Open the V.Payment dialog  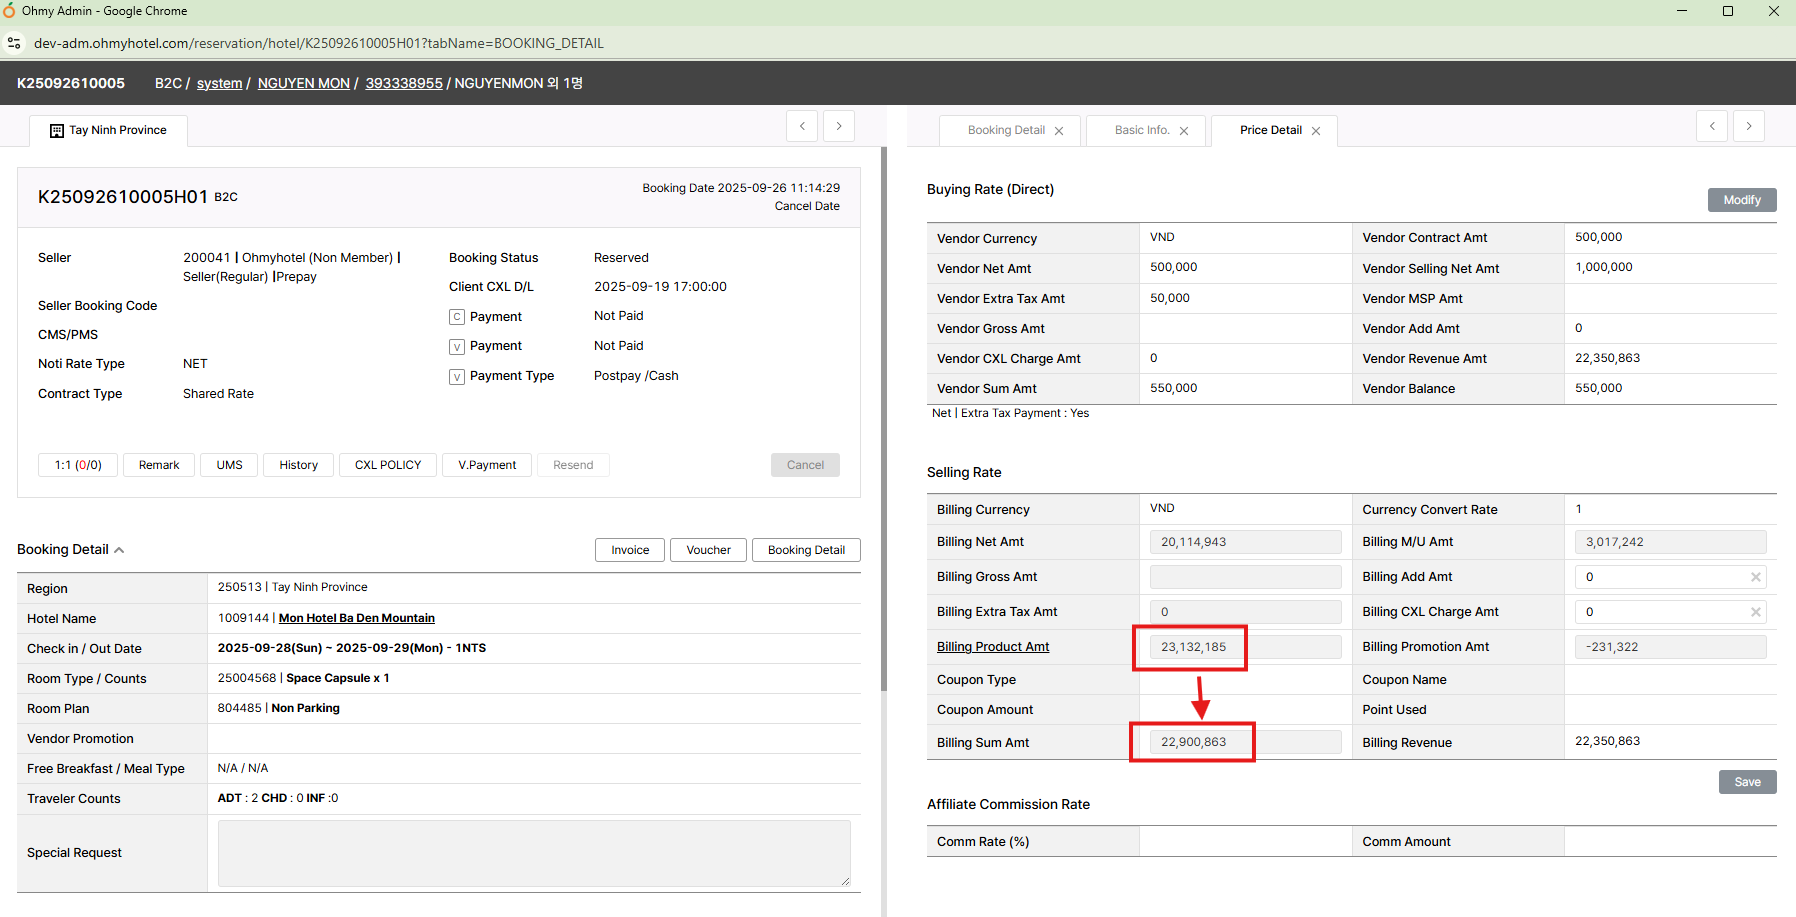(x=487, y=465)
